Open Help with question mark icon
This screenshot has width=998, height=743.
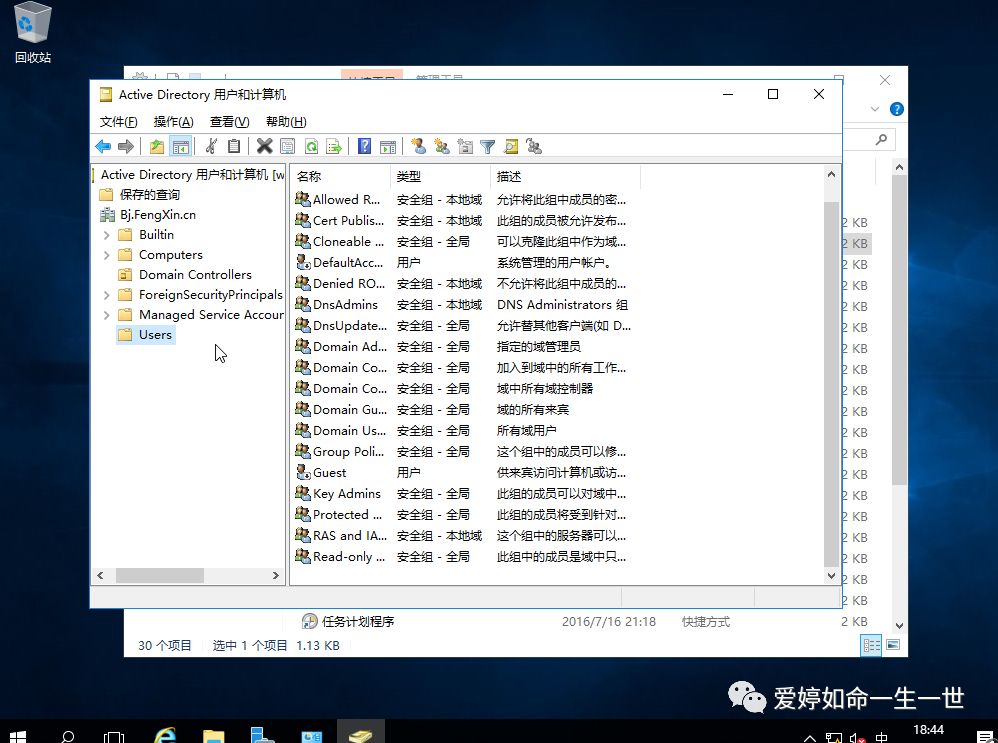click(364, 146)
